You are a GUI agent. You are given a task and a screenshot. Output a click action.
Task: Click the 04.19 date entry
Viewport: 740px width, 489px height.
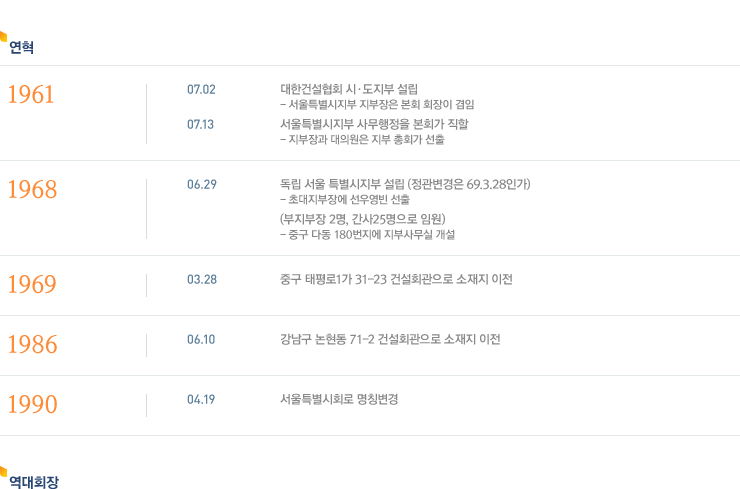coord(201,399)
